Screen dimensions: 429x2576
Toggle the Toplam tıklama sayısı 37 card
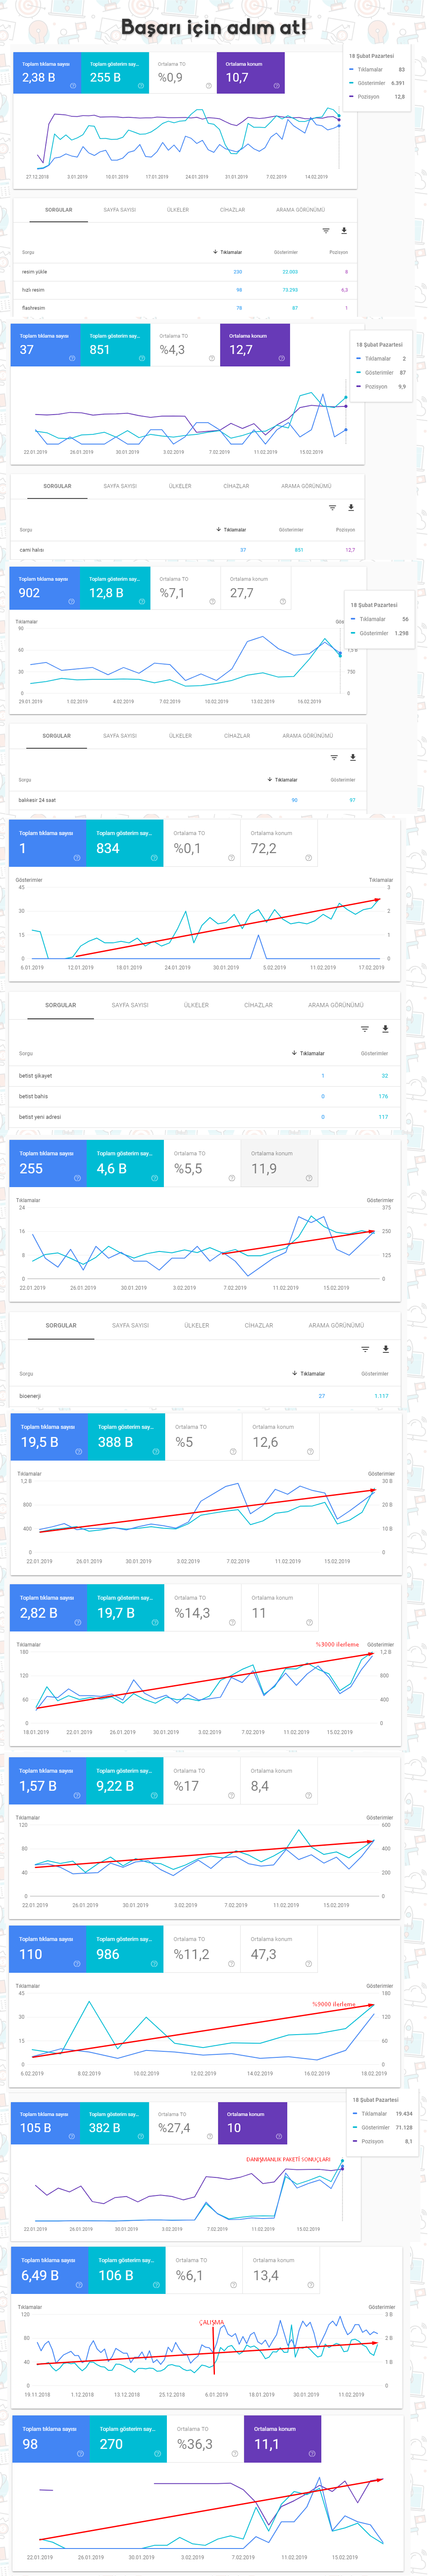point(46,345)
